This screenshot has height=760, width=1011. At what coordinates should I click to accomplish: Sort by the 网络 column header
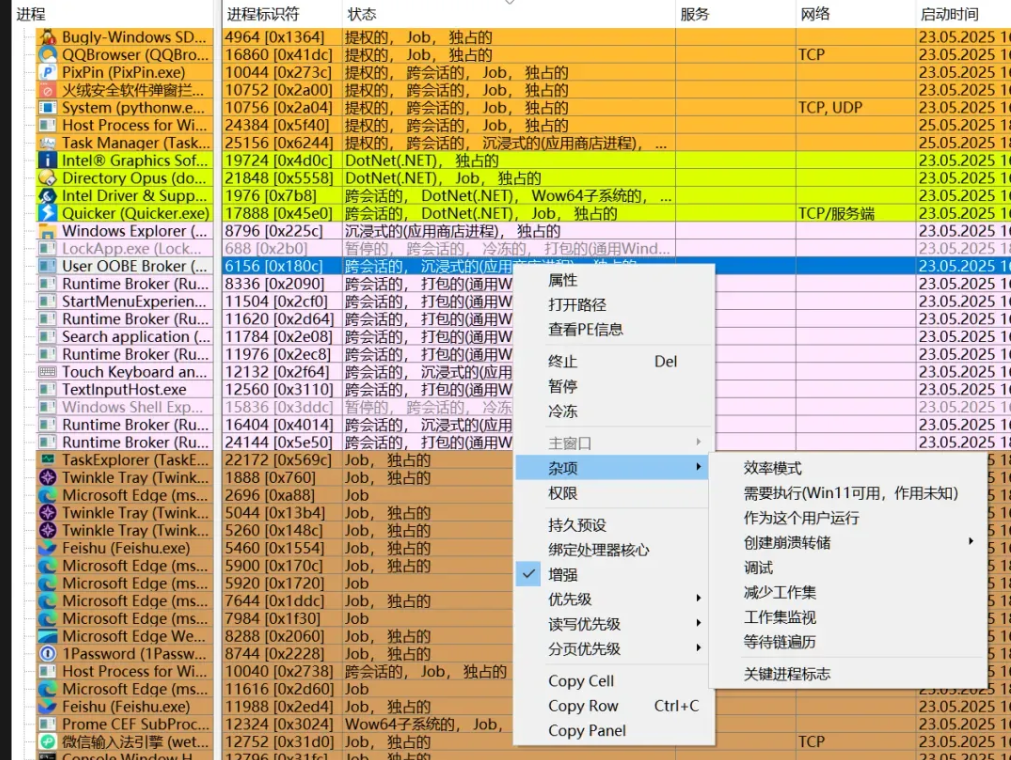coord(856,14)
